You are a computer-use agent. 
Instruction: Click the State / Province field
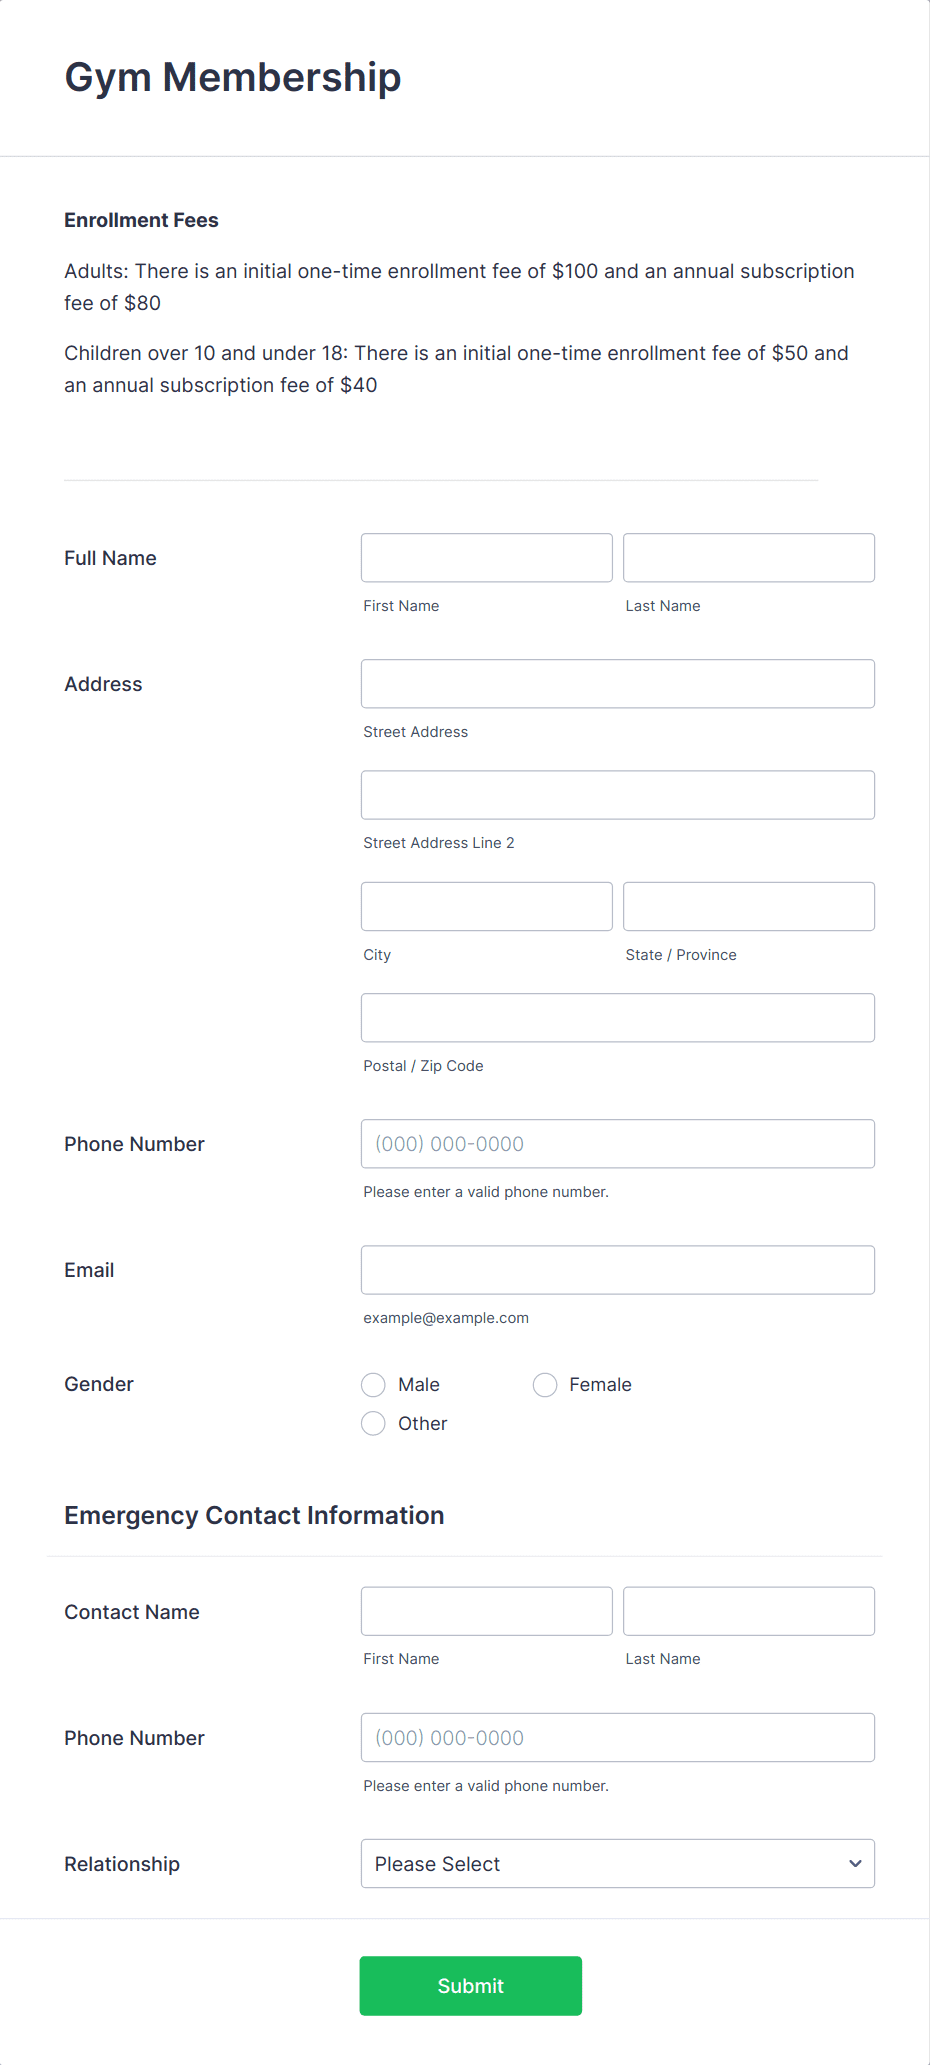pos(748,906)
